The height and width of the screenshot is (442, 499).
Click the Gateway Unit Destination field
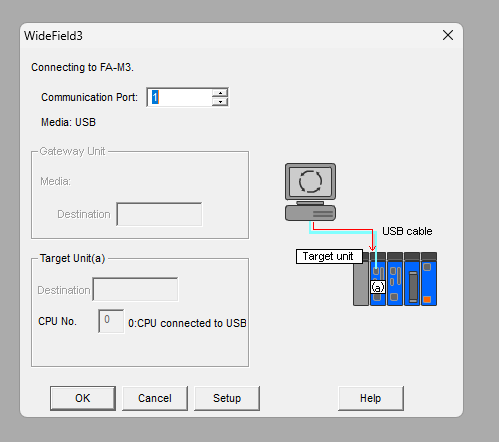coord(159,214)
